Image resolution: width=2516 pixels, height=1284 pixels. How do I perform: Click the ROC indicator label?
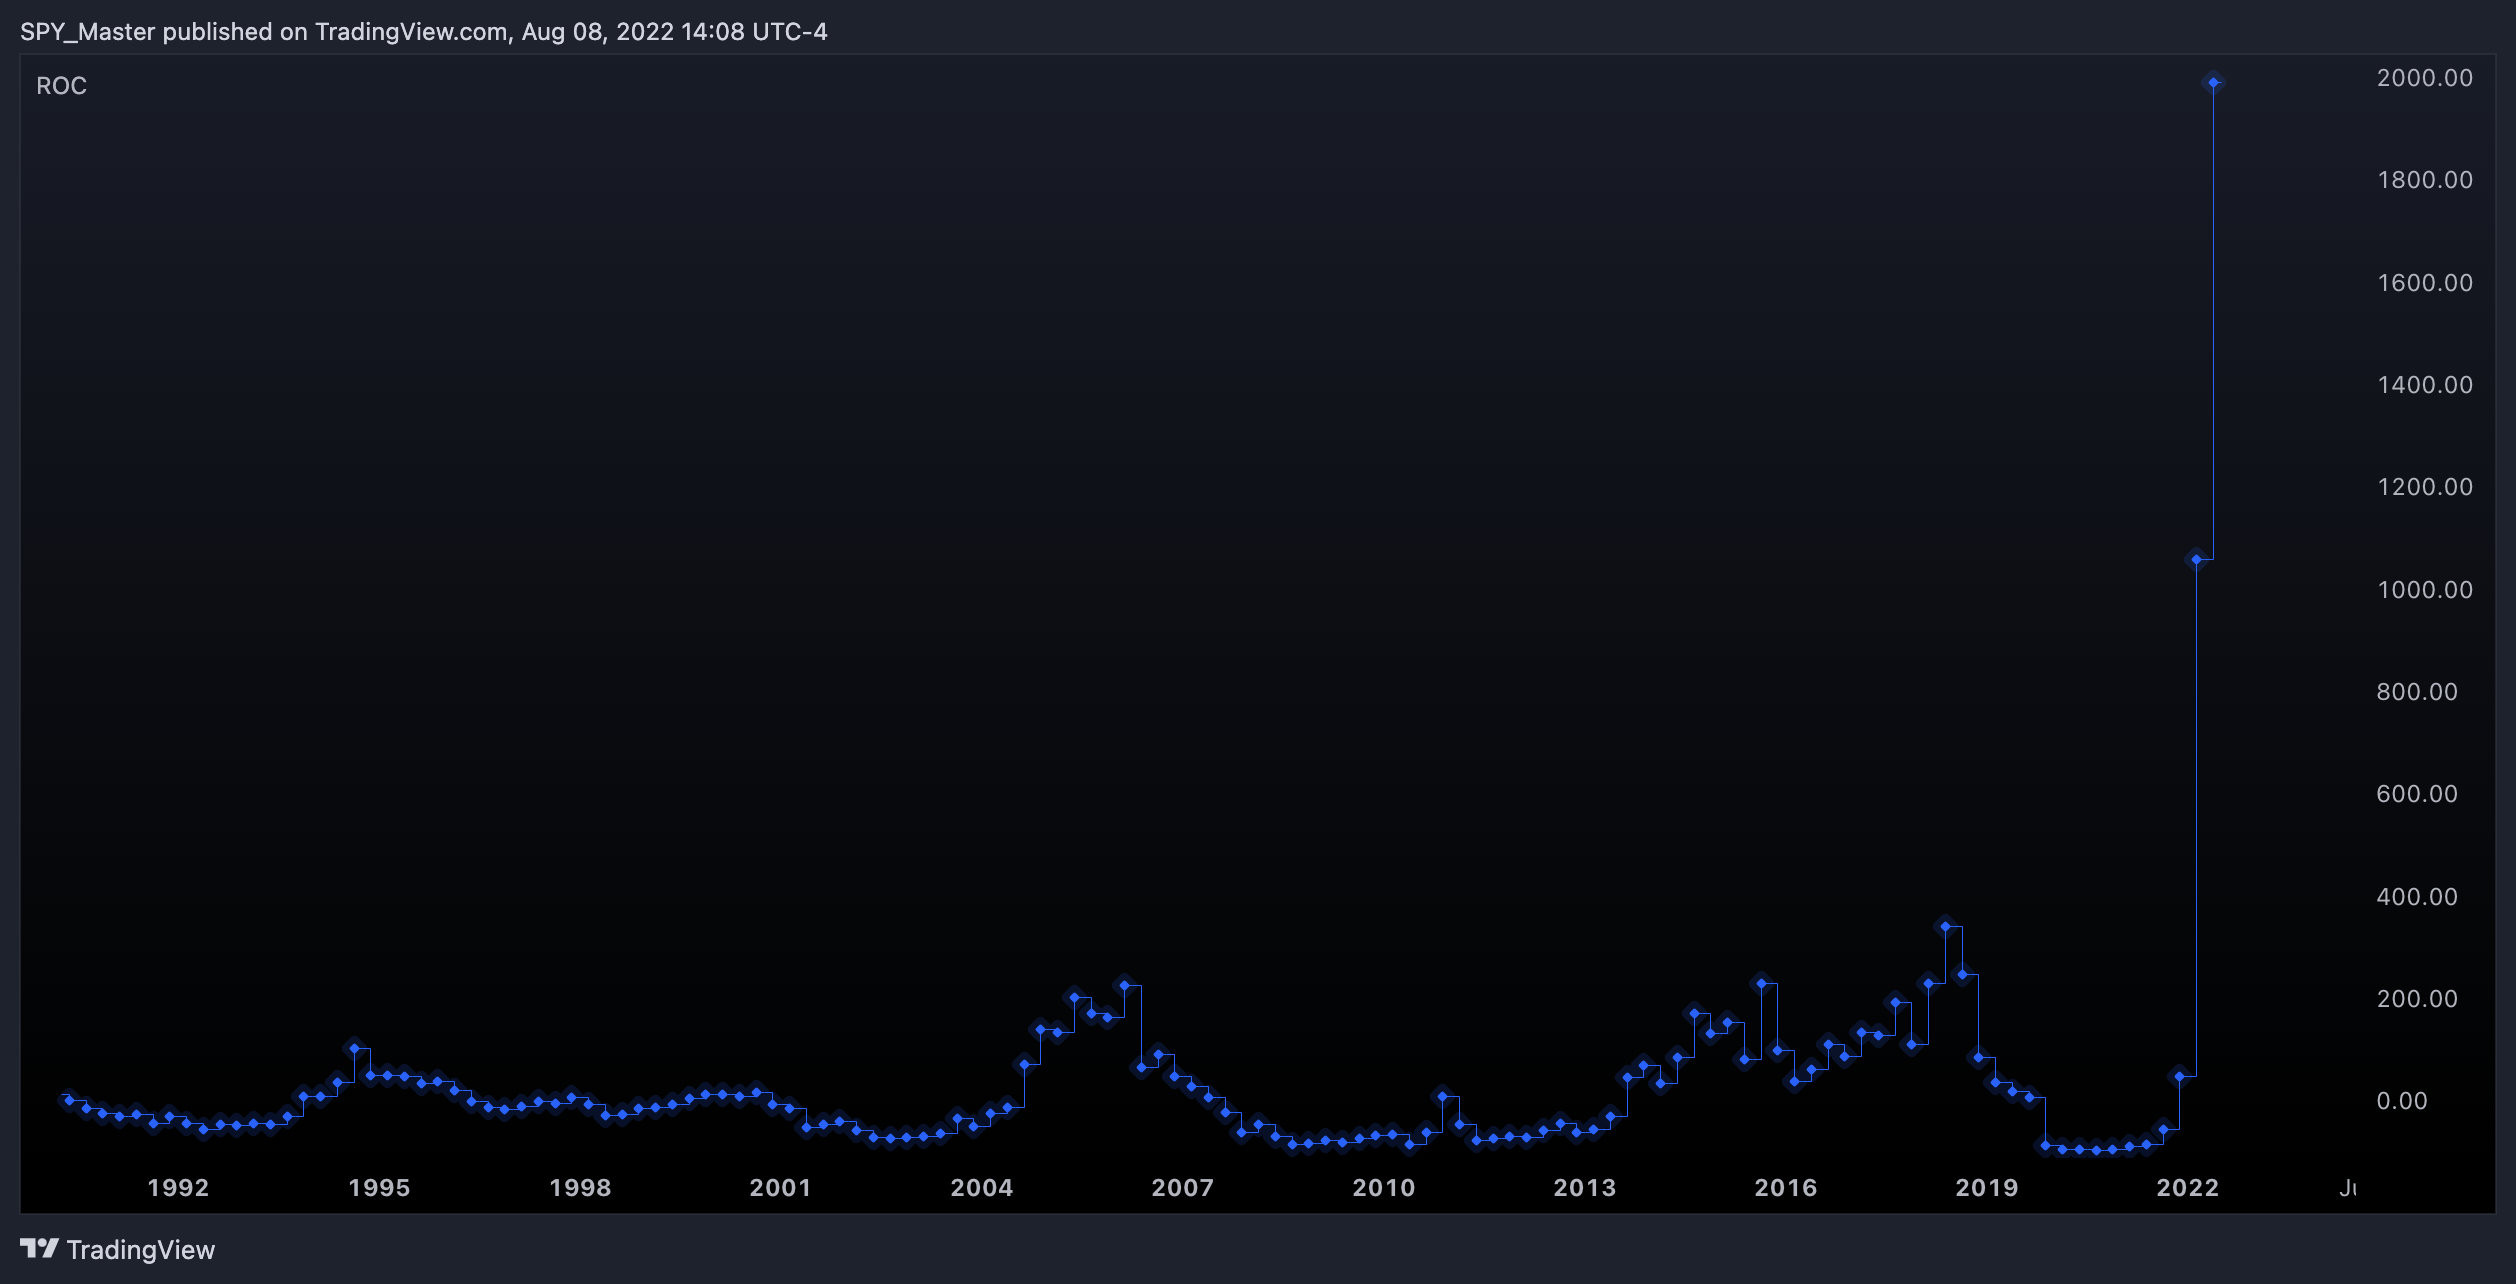click(x=61, y=86)
